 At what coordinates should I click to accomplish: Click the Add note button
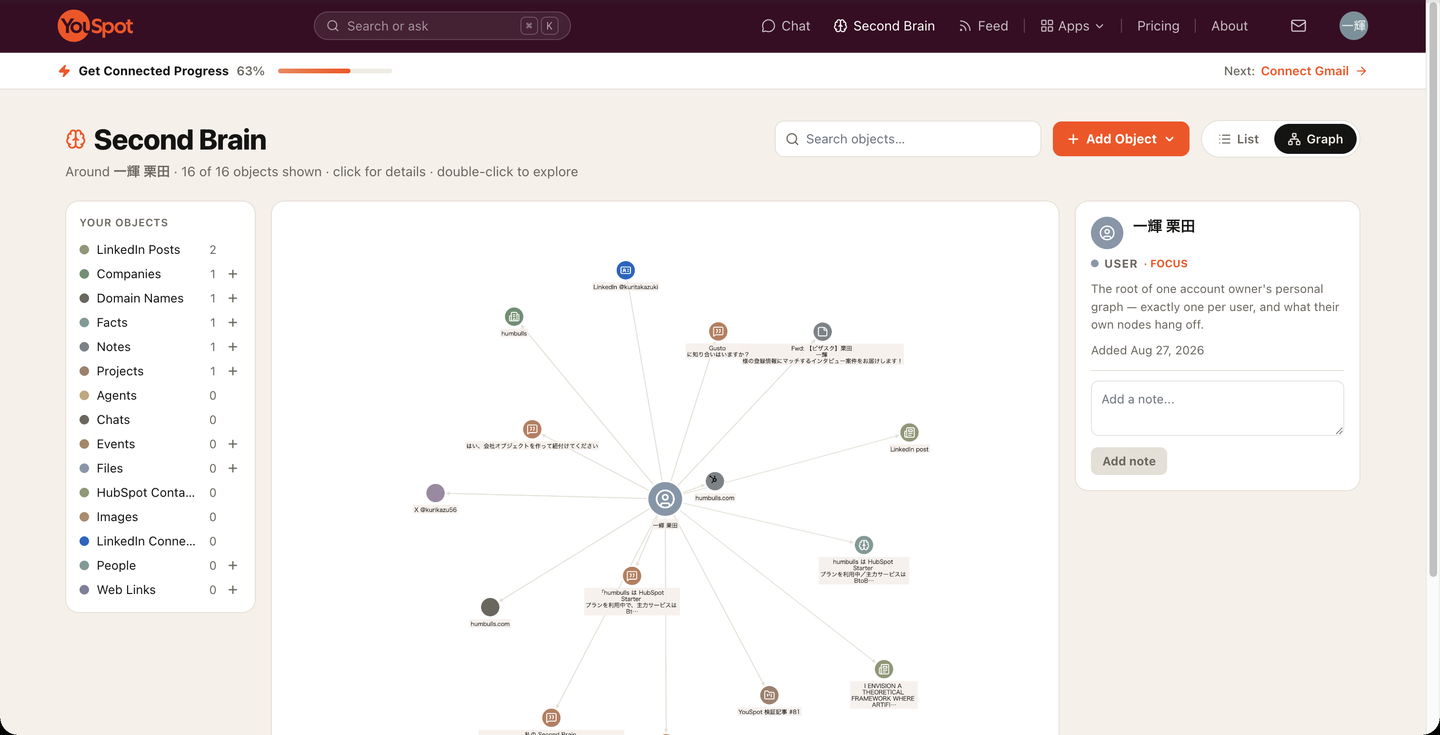click(x=1129, y=461)
